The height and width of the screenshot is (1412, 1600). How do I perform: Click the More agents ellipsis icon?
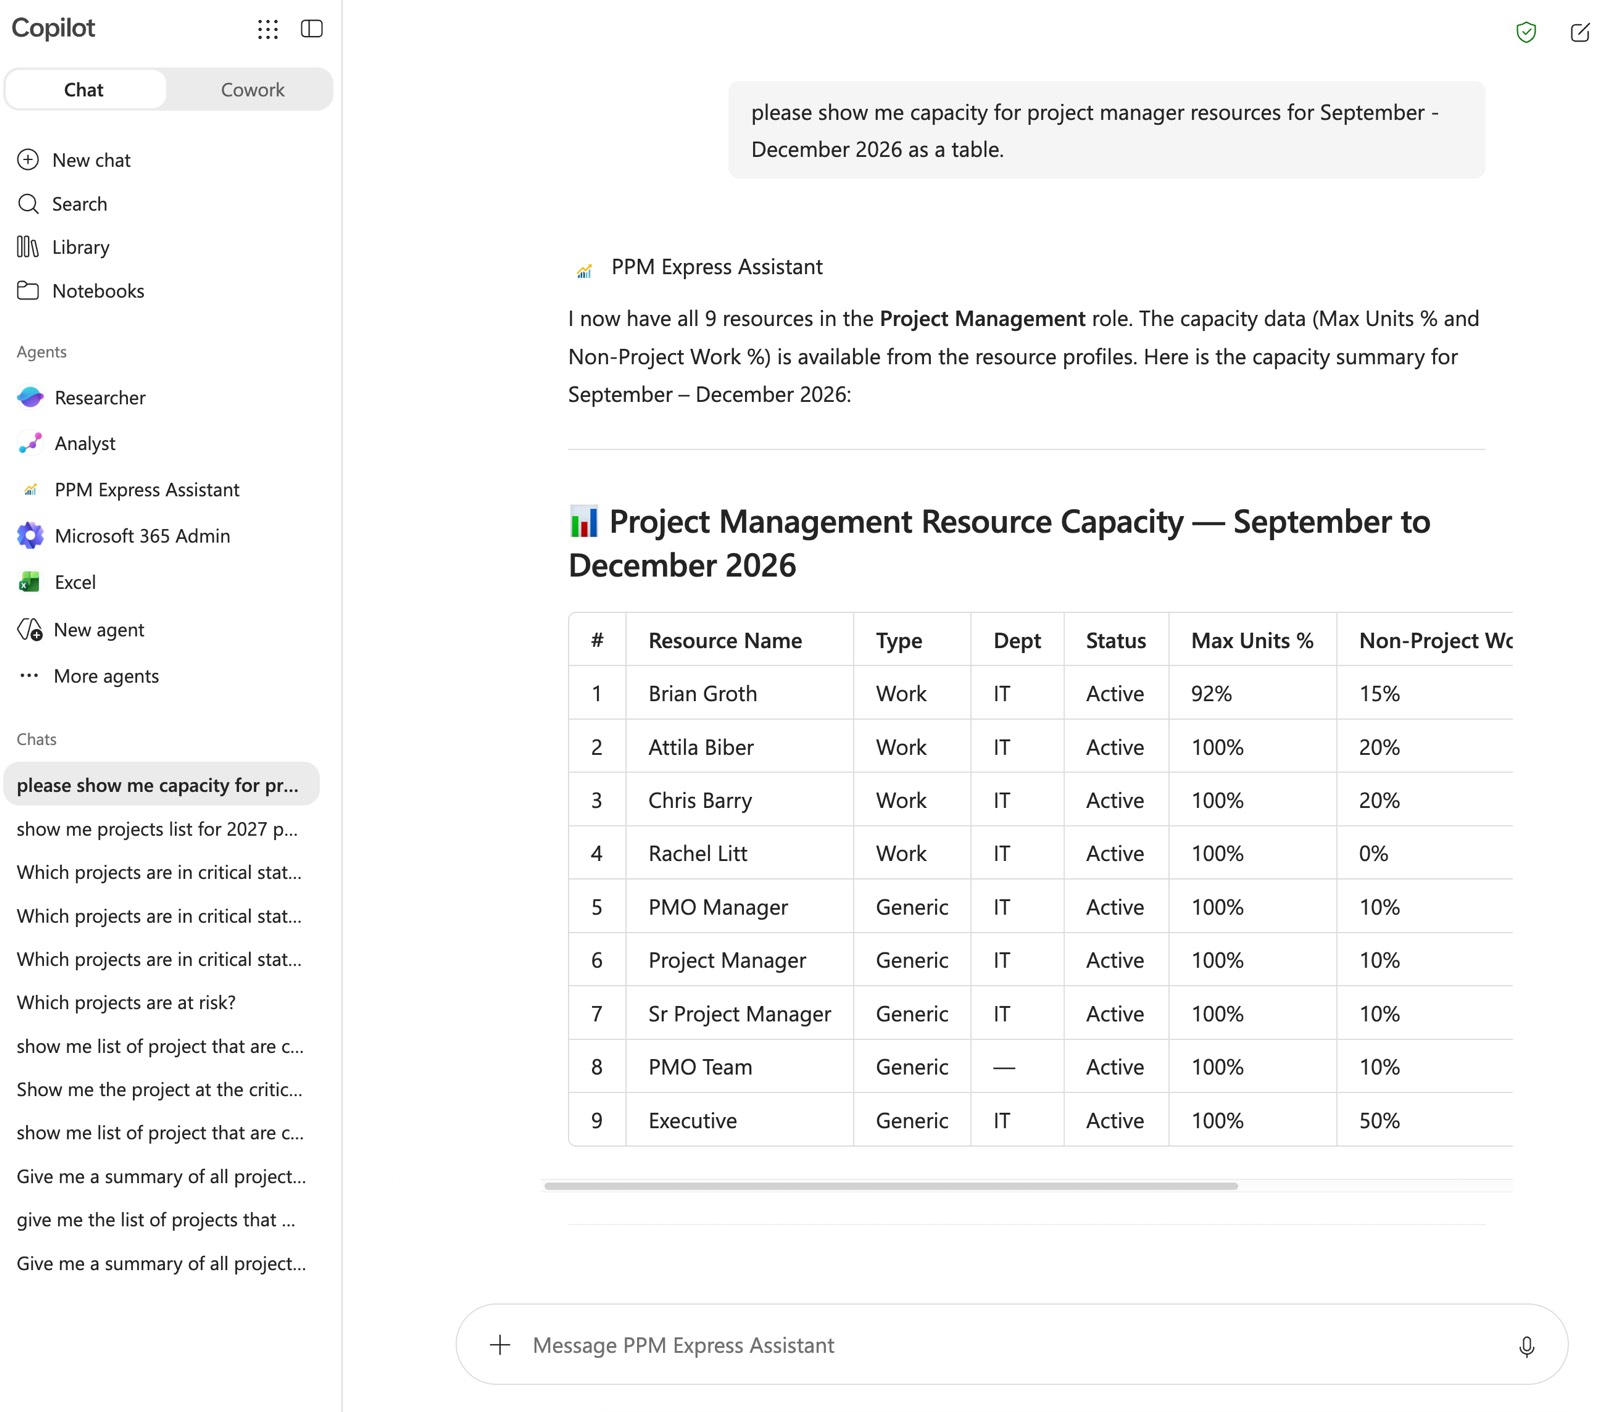click(29, 676)
